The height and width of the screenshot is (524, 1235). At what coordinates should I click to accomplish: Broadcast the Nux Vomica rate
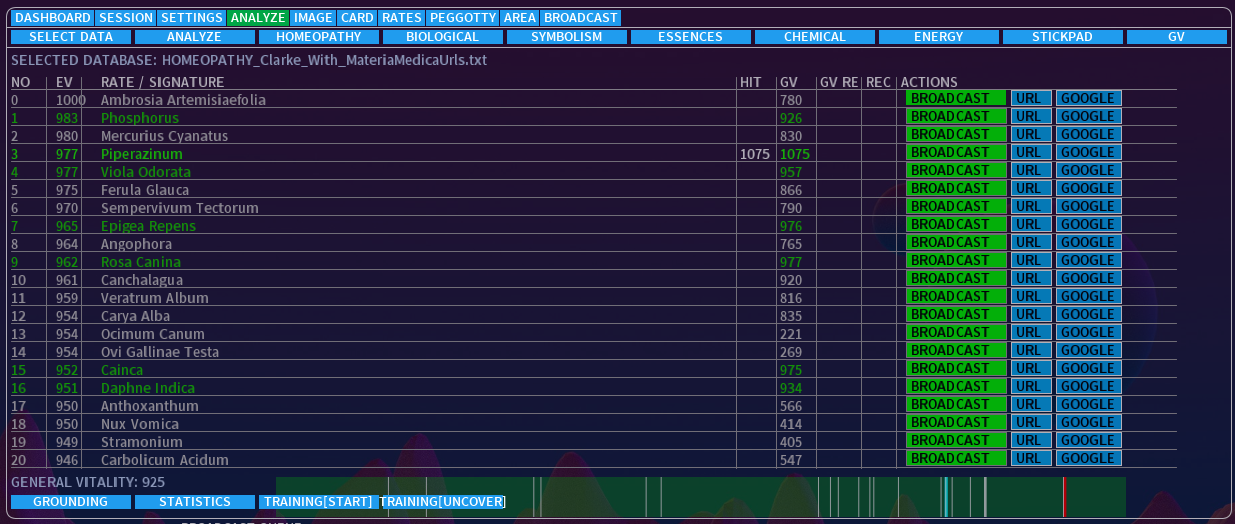point(955,422)
